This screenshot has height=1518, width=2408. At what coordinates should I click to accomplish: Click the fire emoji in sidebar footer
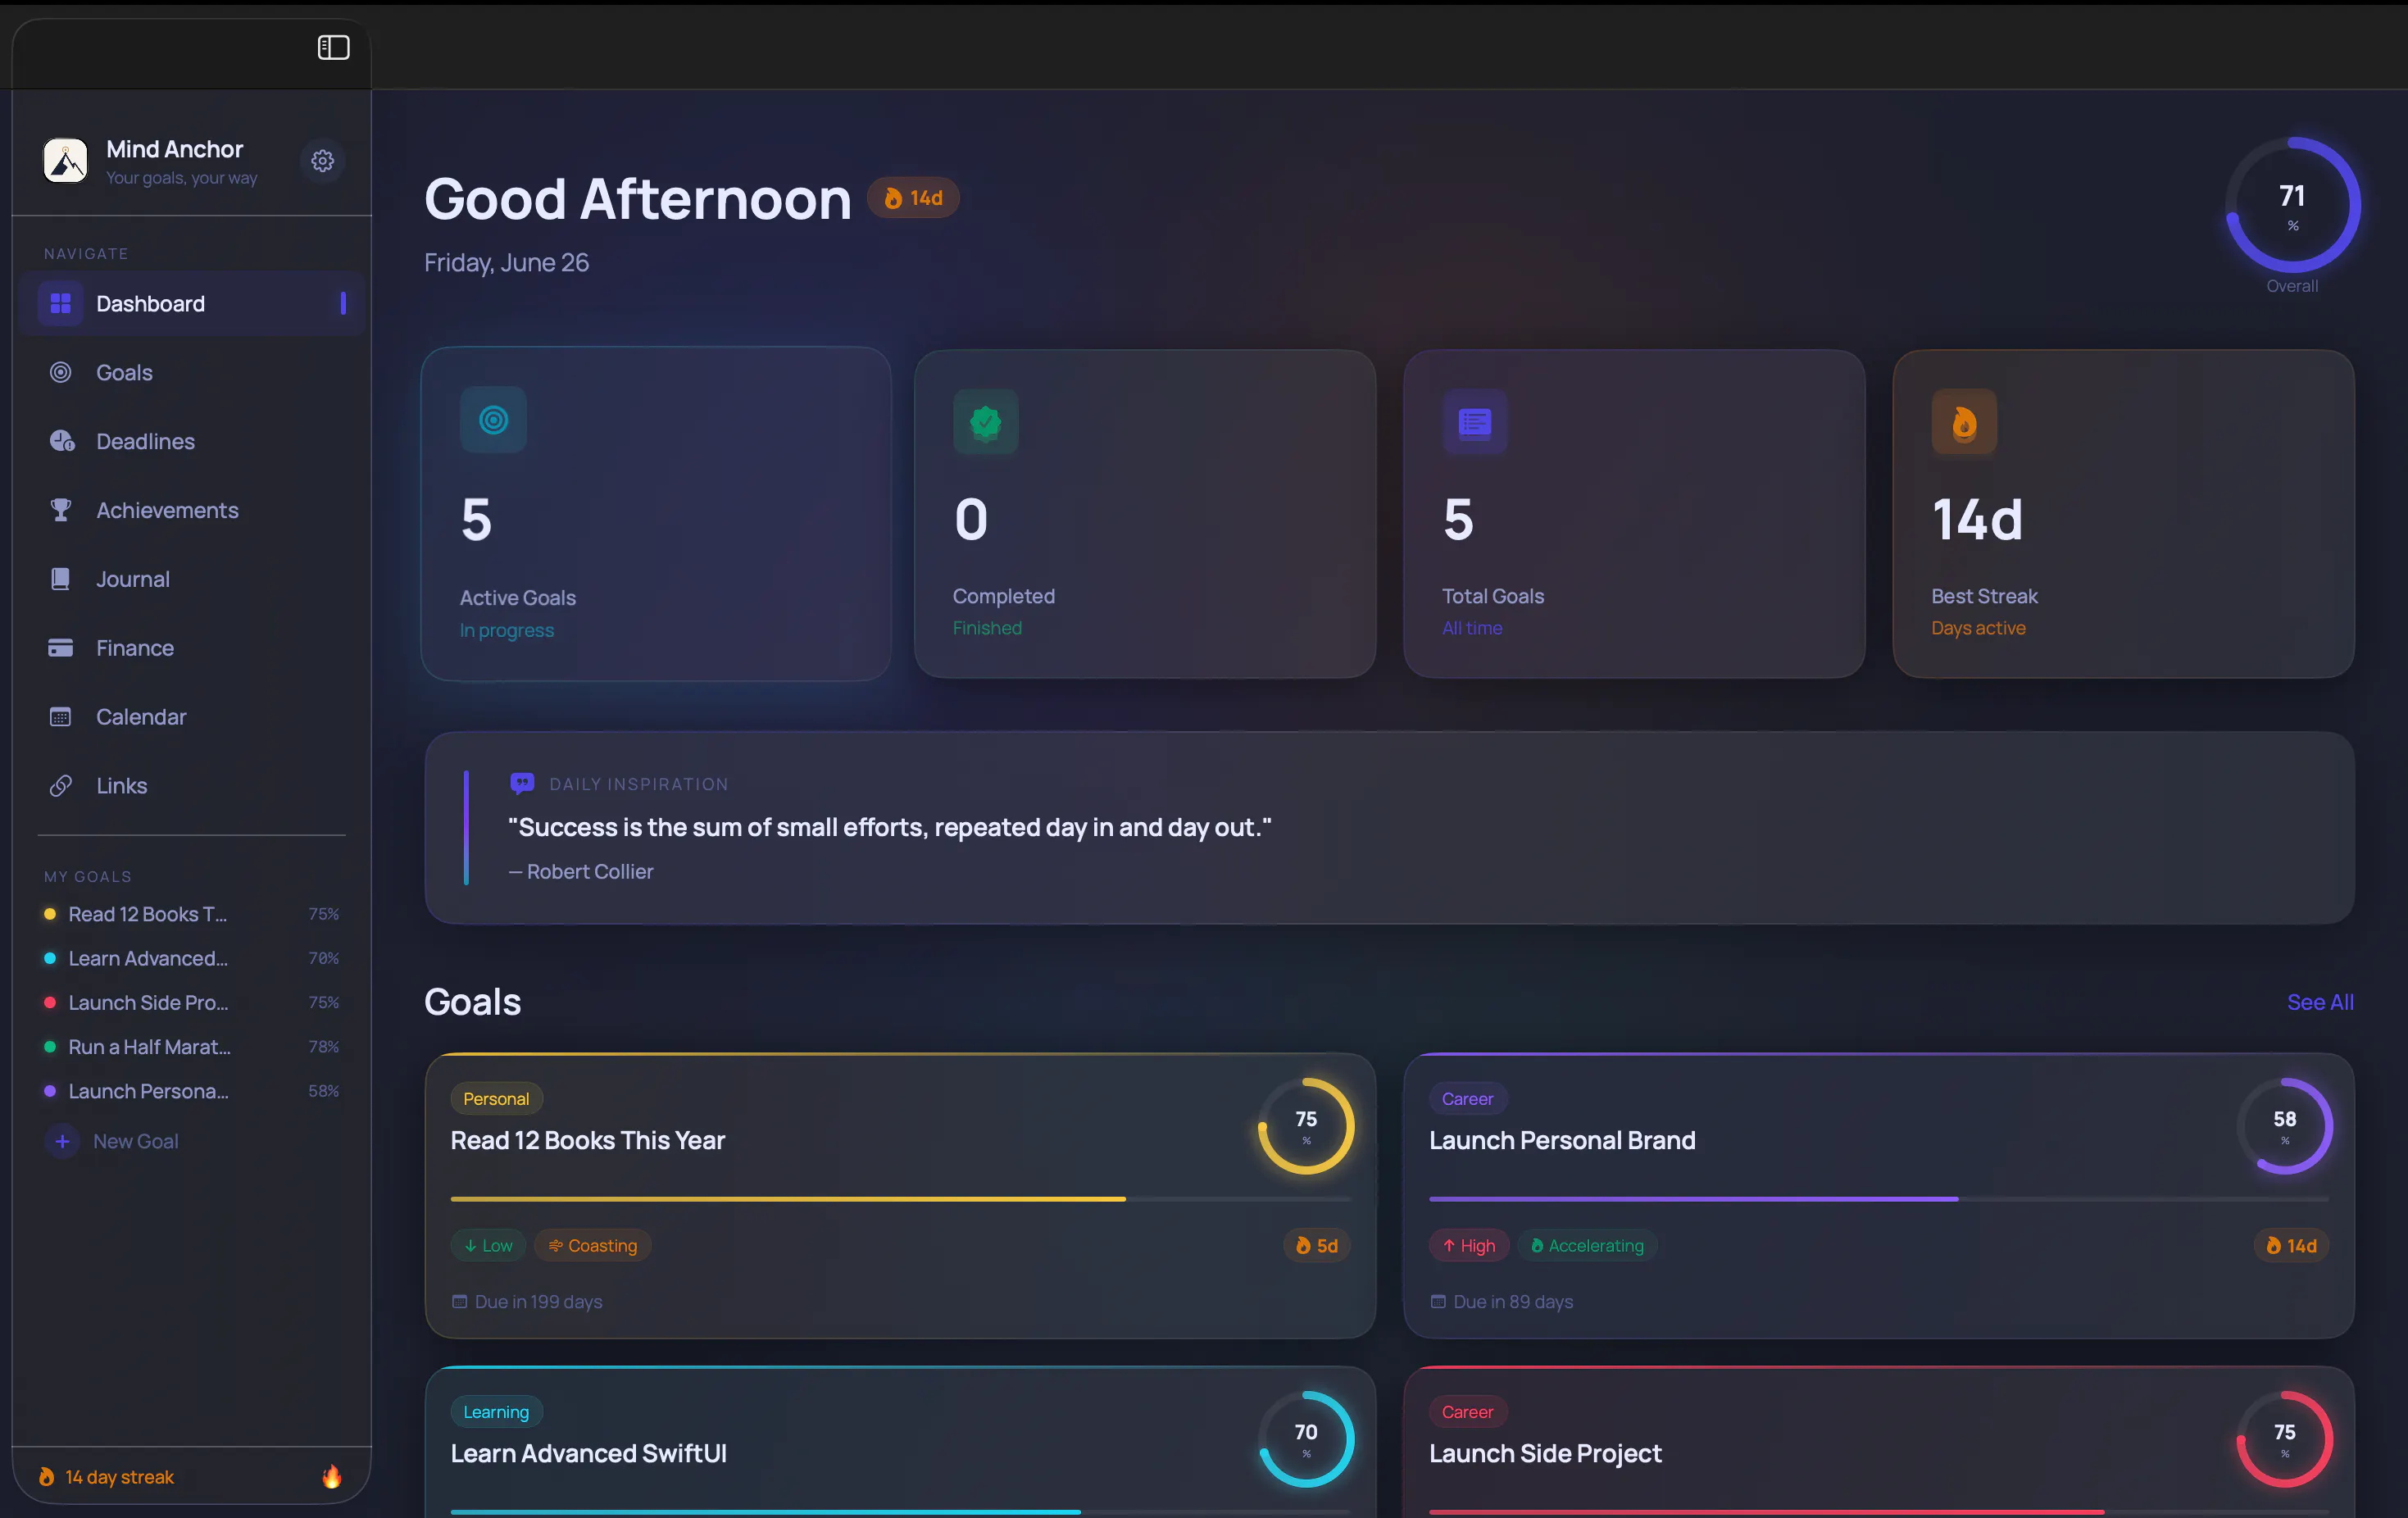point(332,1476)
